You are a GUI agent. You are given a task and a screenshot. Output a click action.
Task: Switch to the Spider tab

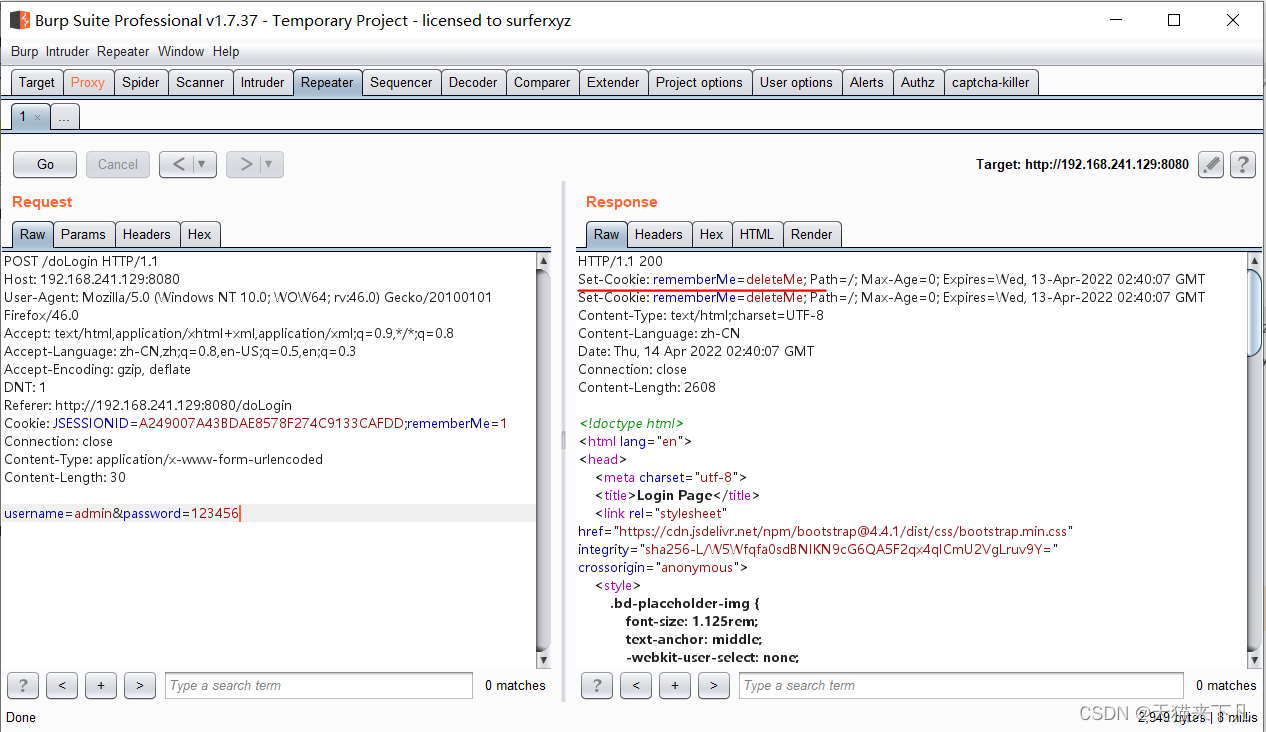point(141,82)
